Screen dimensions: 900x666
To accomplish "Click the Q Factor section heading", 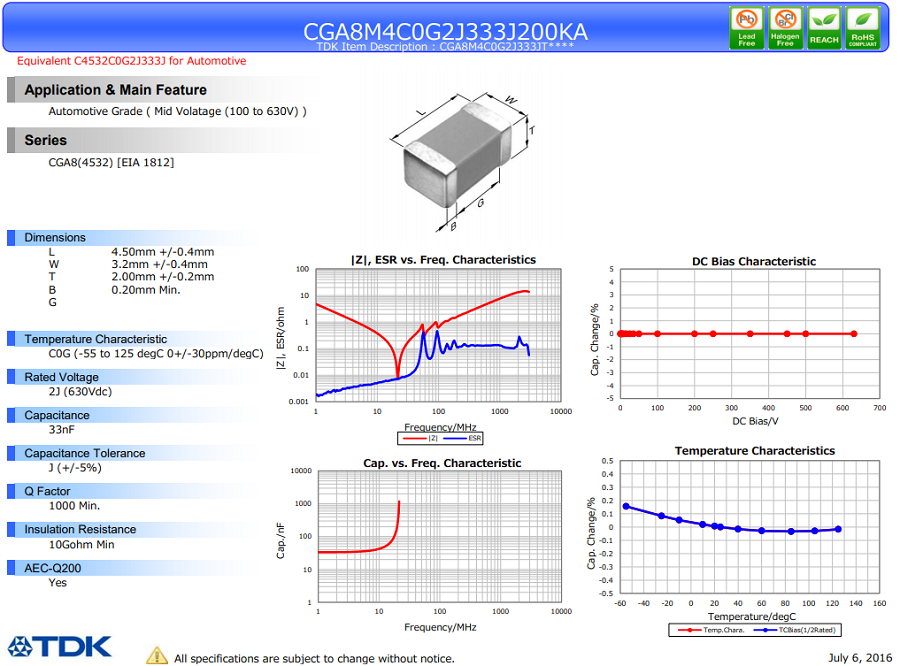I will 47,491.
